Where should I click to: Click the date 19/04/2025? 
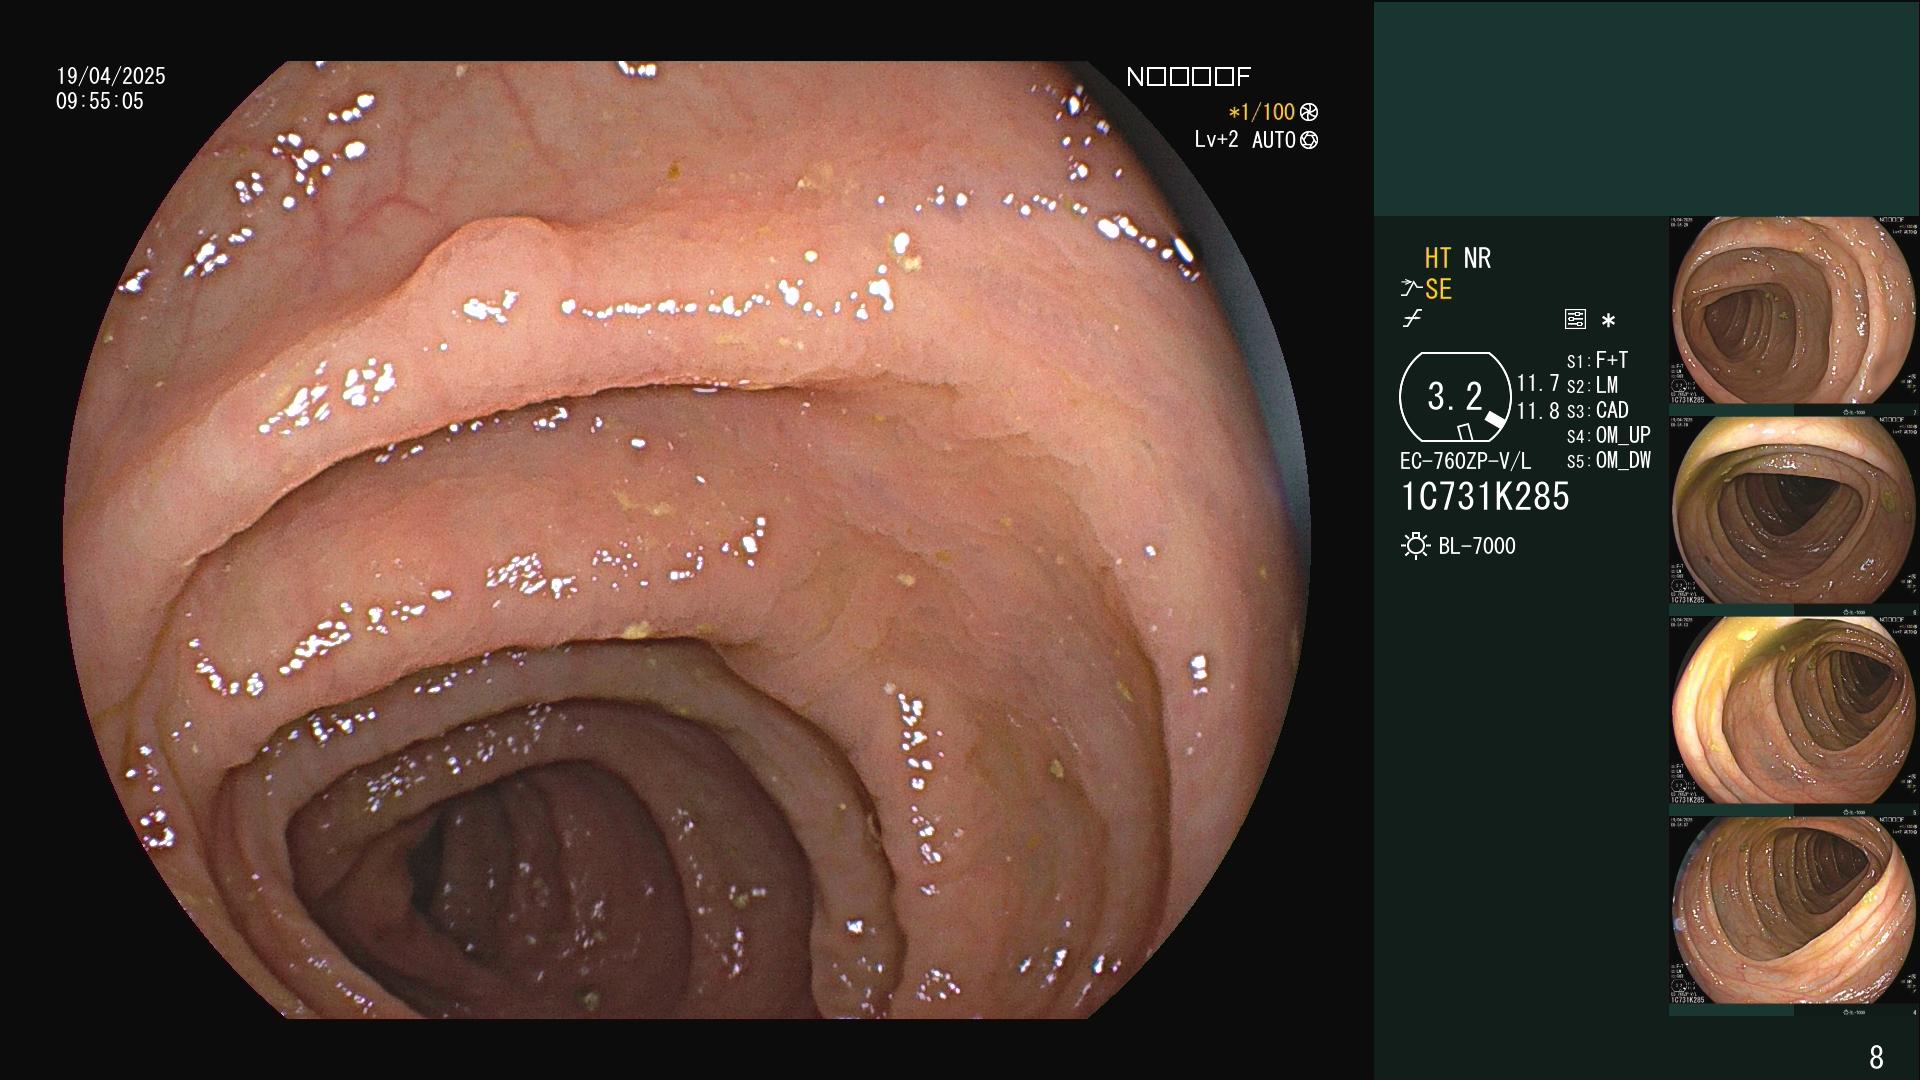click(111, 76)
